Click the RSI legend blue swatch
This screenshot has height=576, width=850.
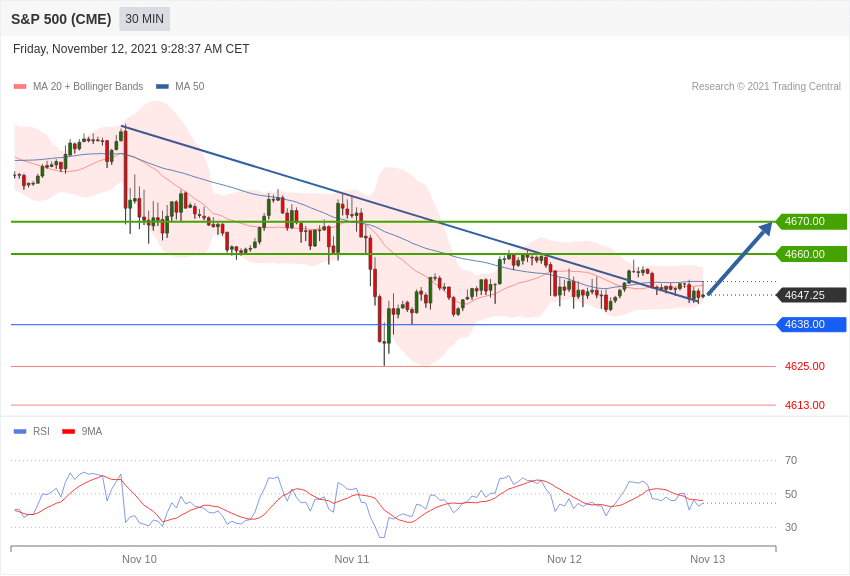point(20,431)
